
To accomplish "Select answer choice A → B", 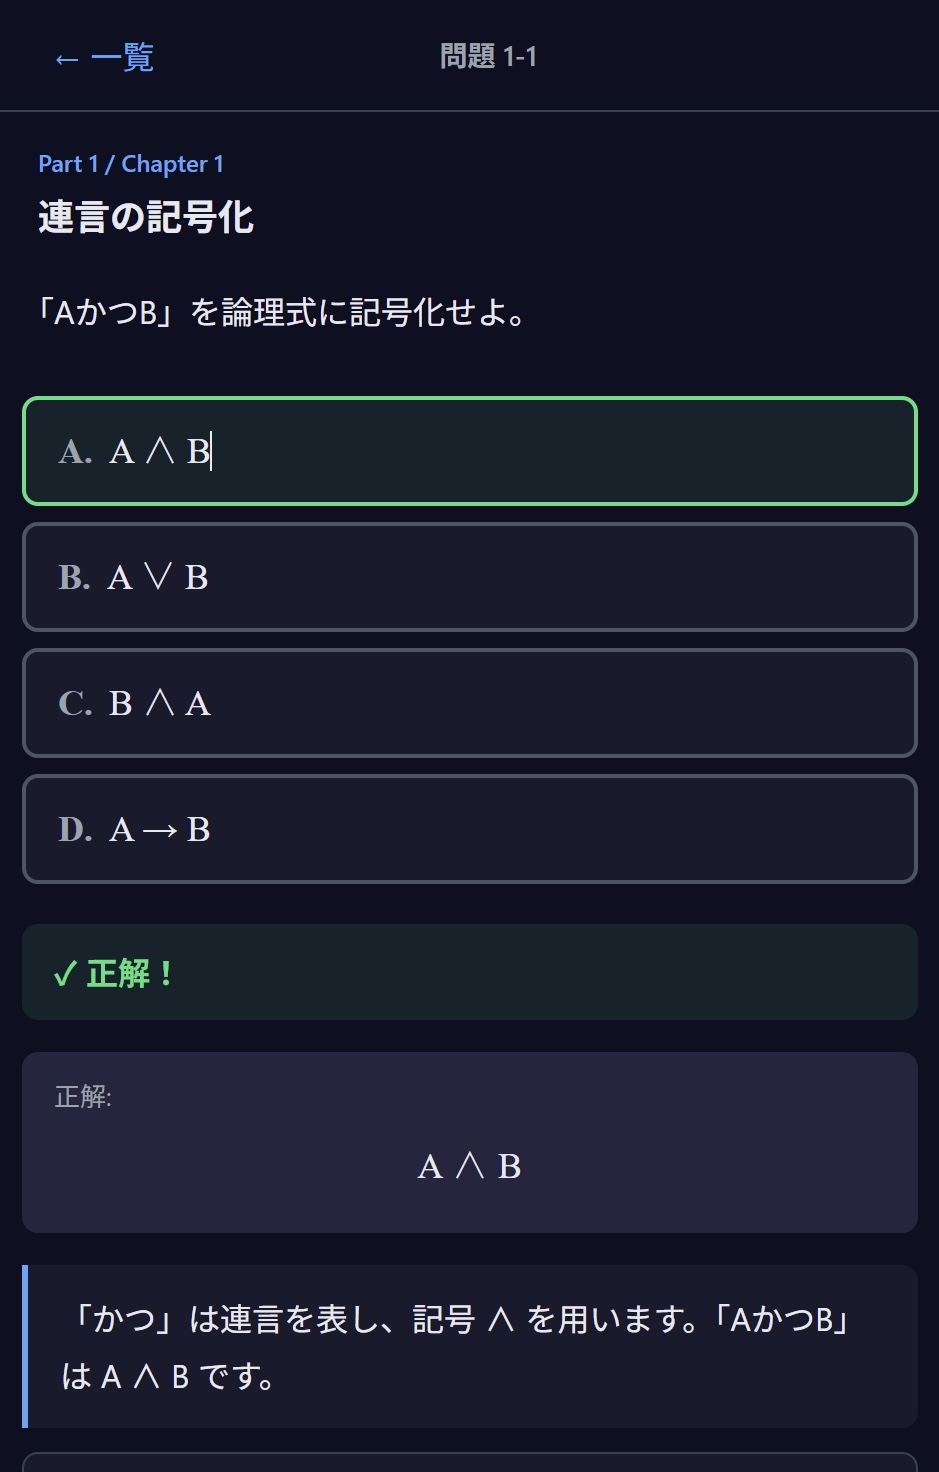I will point(470,829).
